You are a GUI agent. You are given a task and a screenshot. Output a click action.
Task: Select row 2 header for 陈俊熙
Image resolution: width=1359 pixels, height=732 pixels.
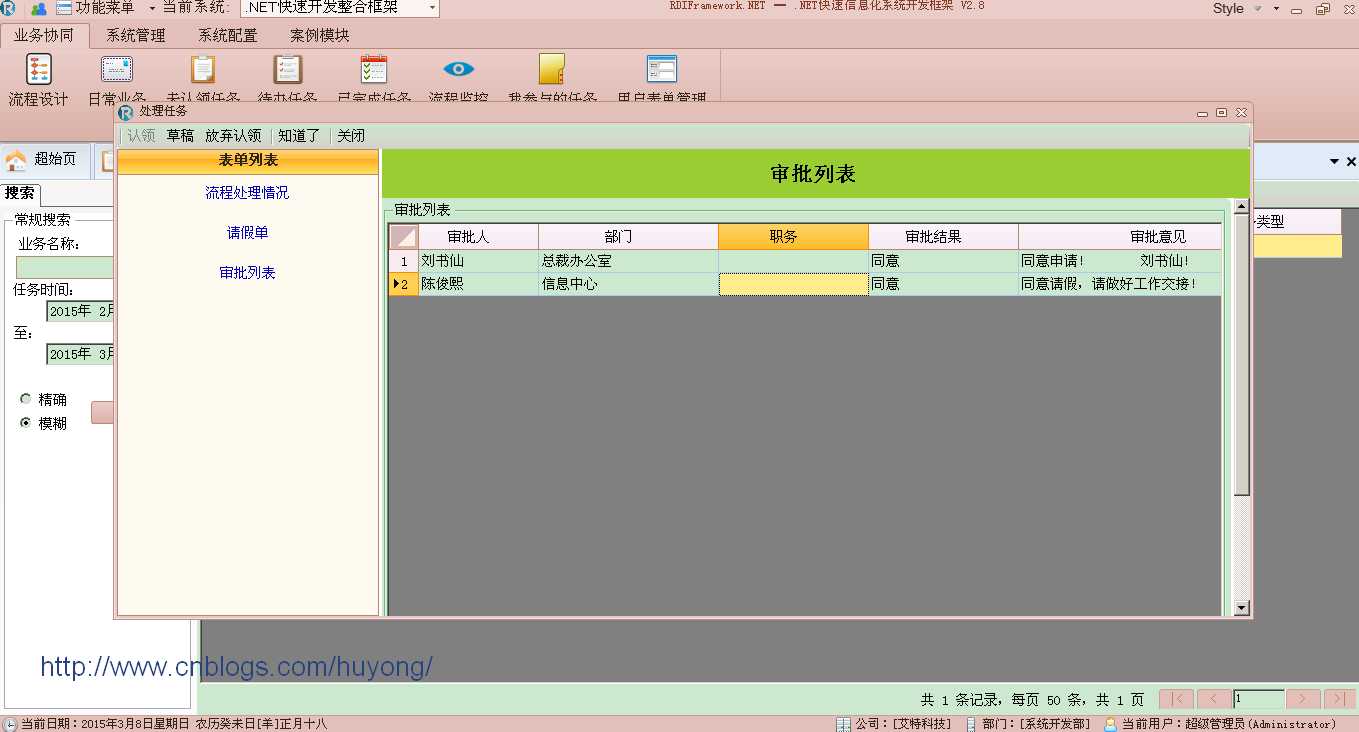[x=404, y=284]
